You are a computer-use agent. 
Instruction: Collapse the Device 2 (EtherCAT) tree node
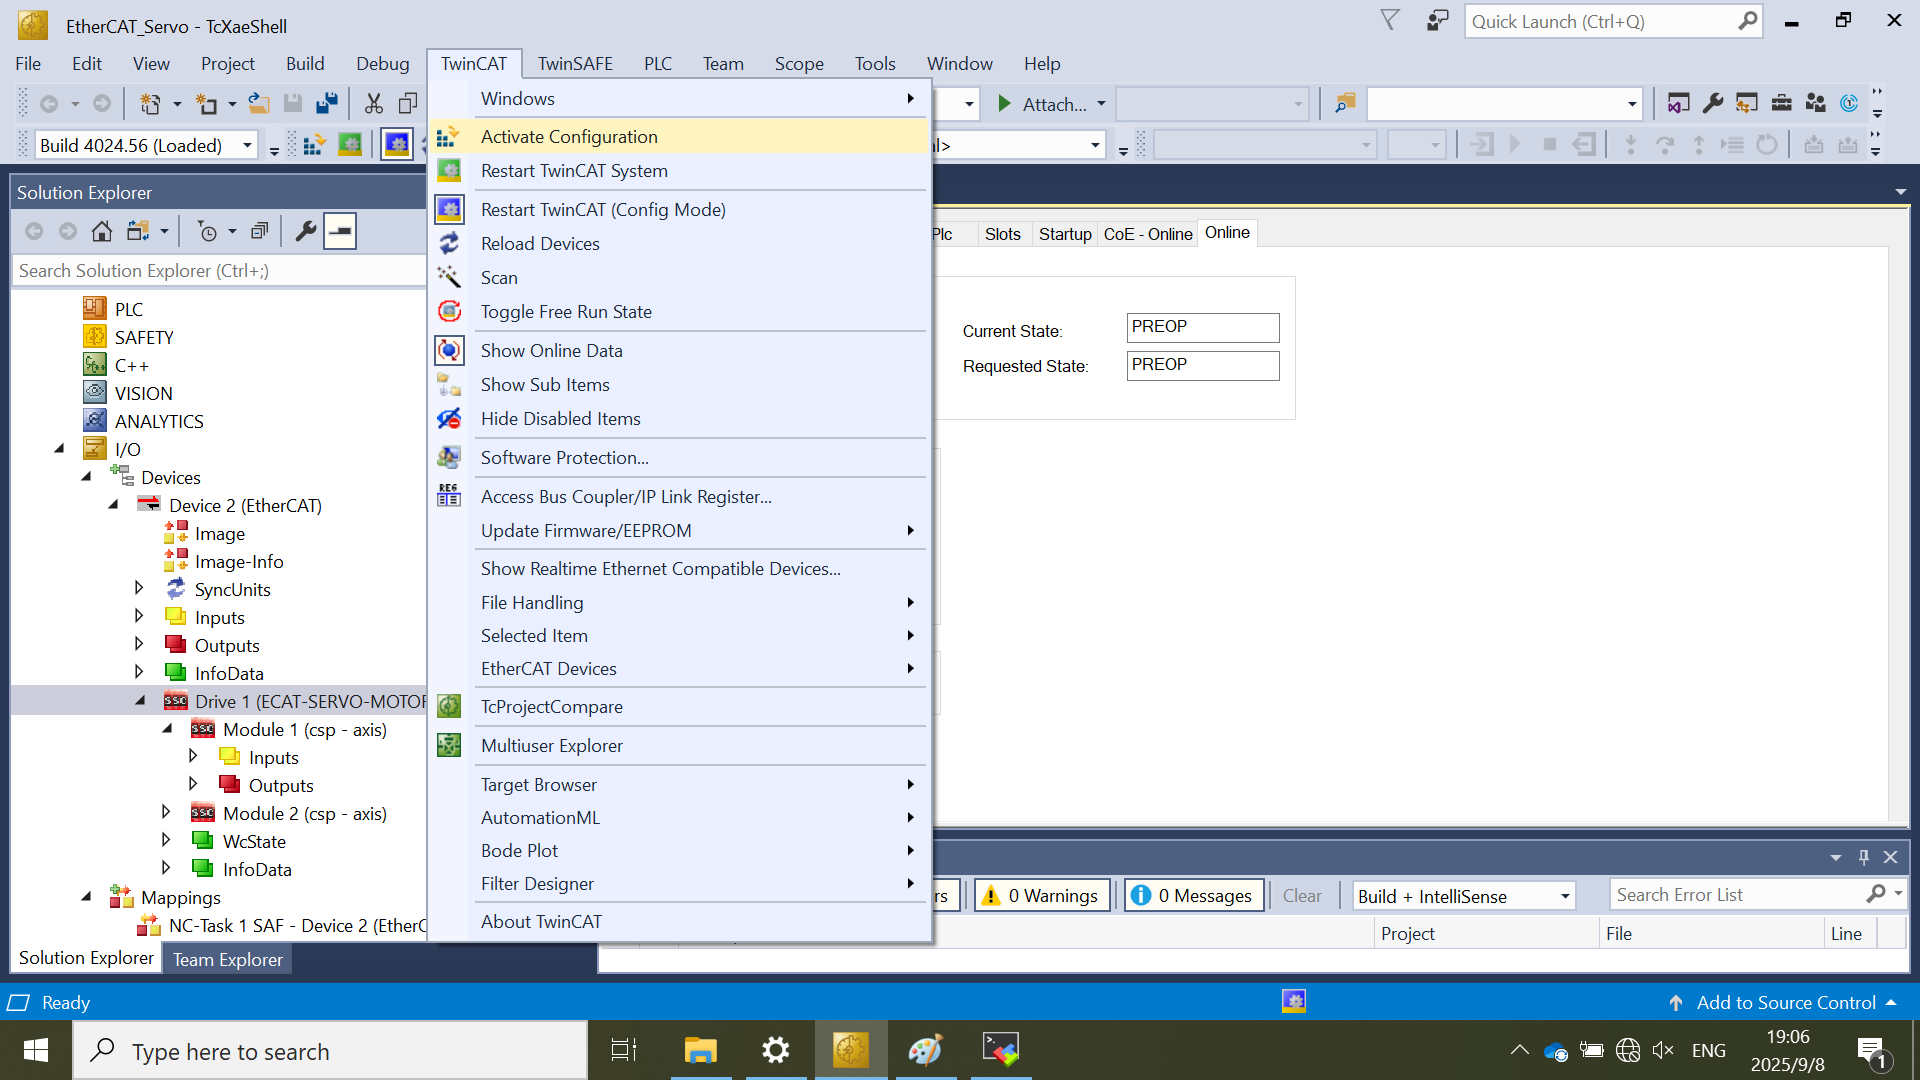113,505
